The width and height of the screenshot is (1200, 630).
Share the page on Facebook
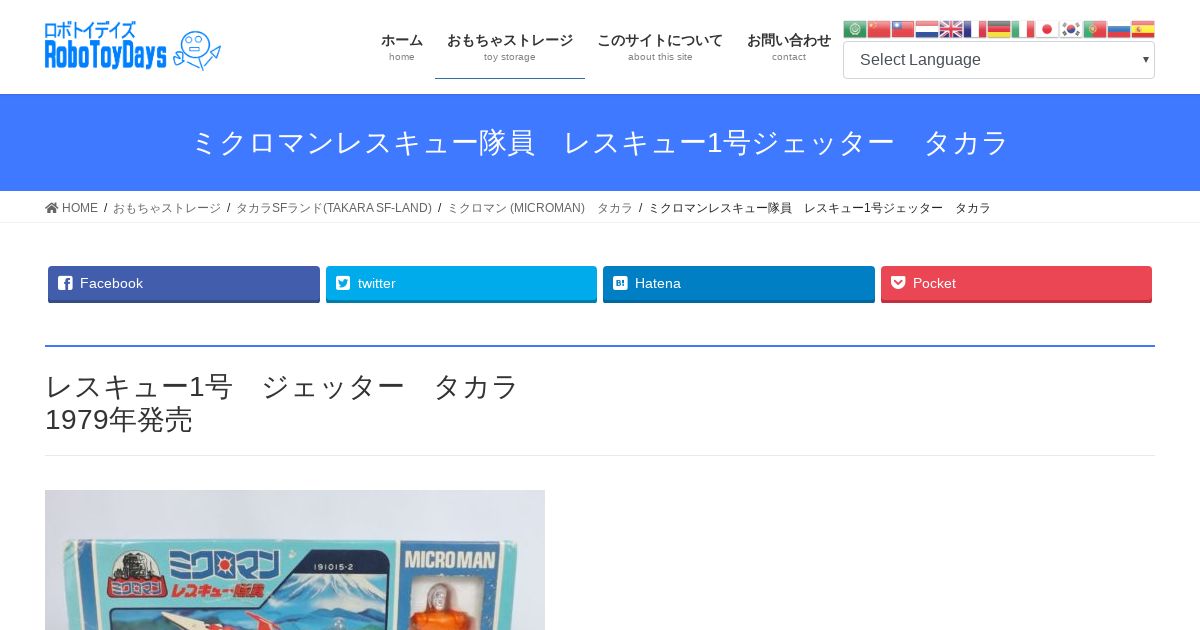(184, 284)
